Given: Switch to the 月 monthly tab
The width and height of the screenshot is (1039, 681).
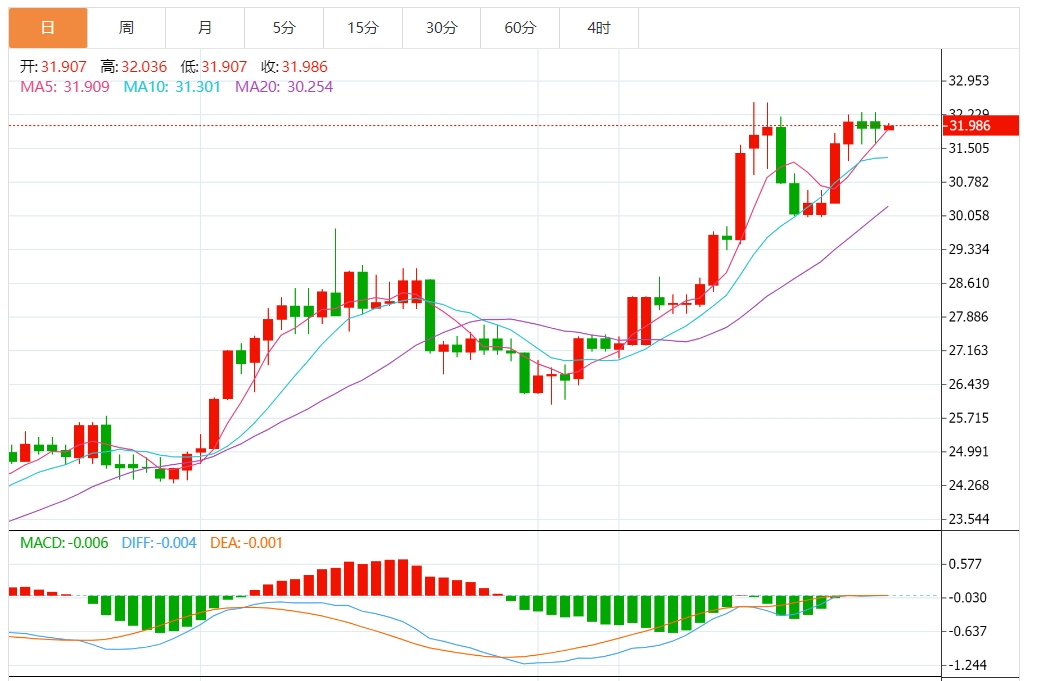Looking at the screenshot, I should point(205,28).
